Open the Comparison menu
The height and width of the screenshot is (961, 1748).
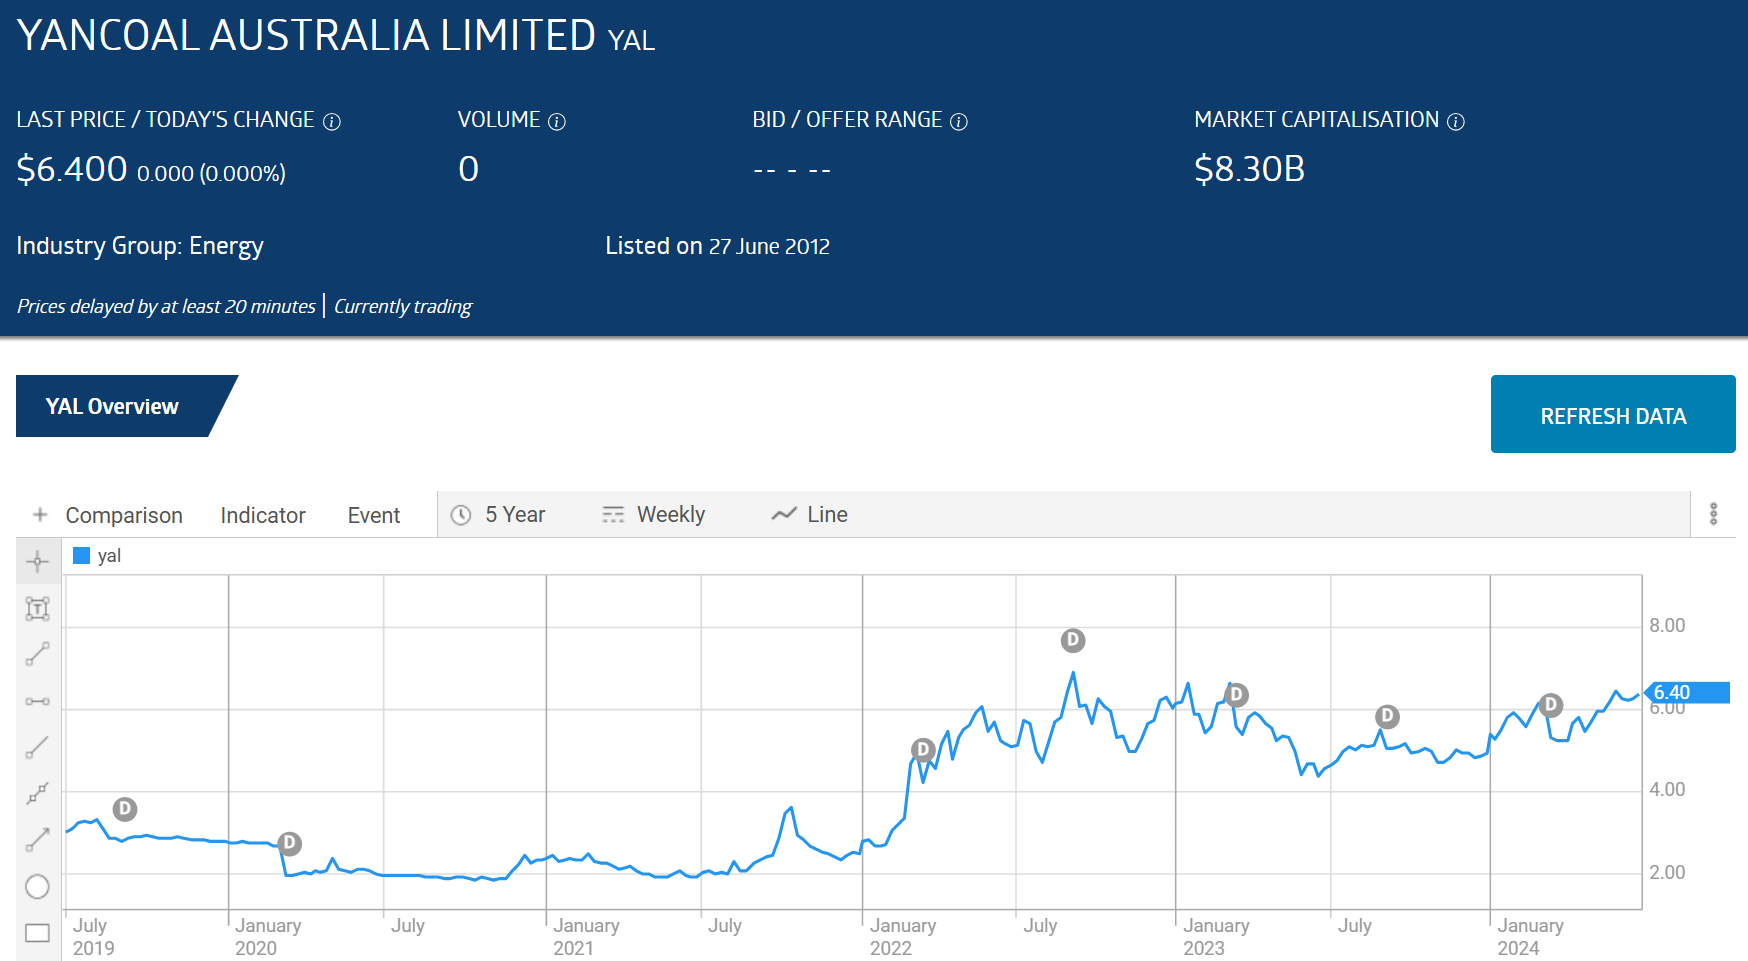click(x=124, y=515)
